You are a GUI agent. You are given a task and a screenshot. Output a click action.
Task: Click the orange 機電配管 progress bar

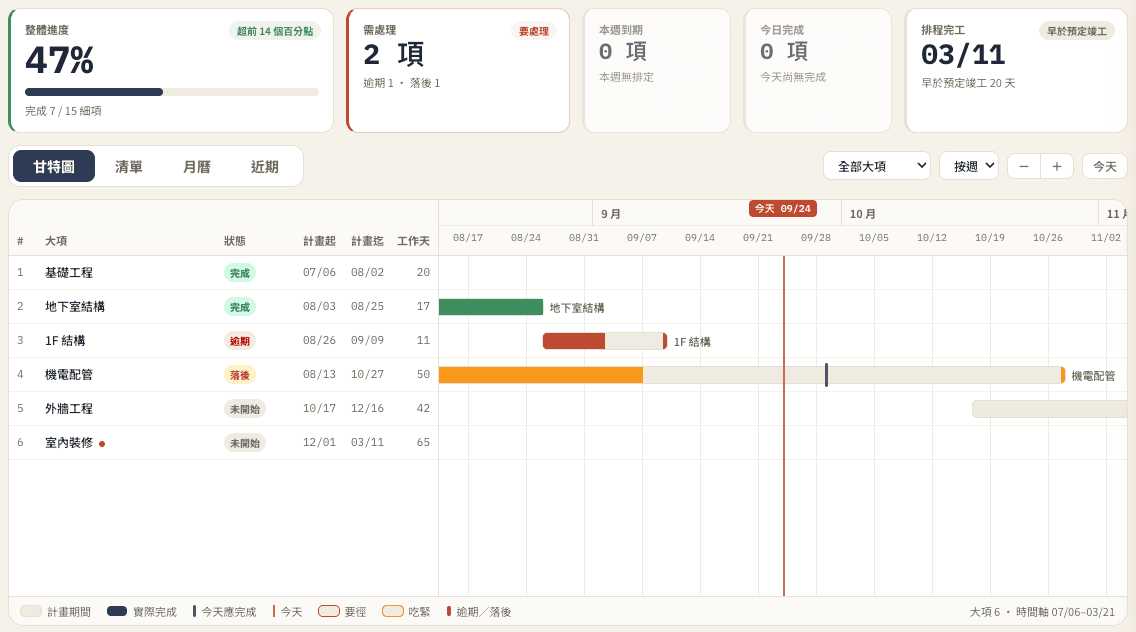point(540,375)
